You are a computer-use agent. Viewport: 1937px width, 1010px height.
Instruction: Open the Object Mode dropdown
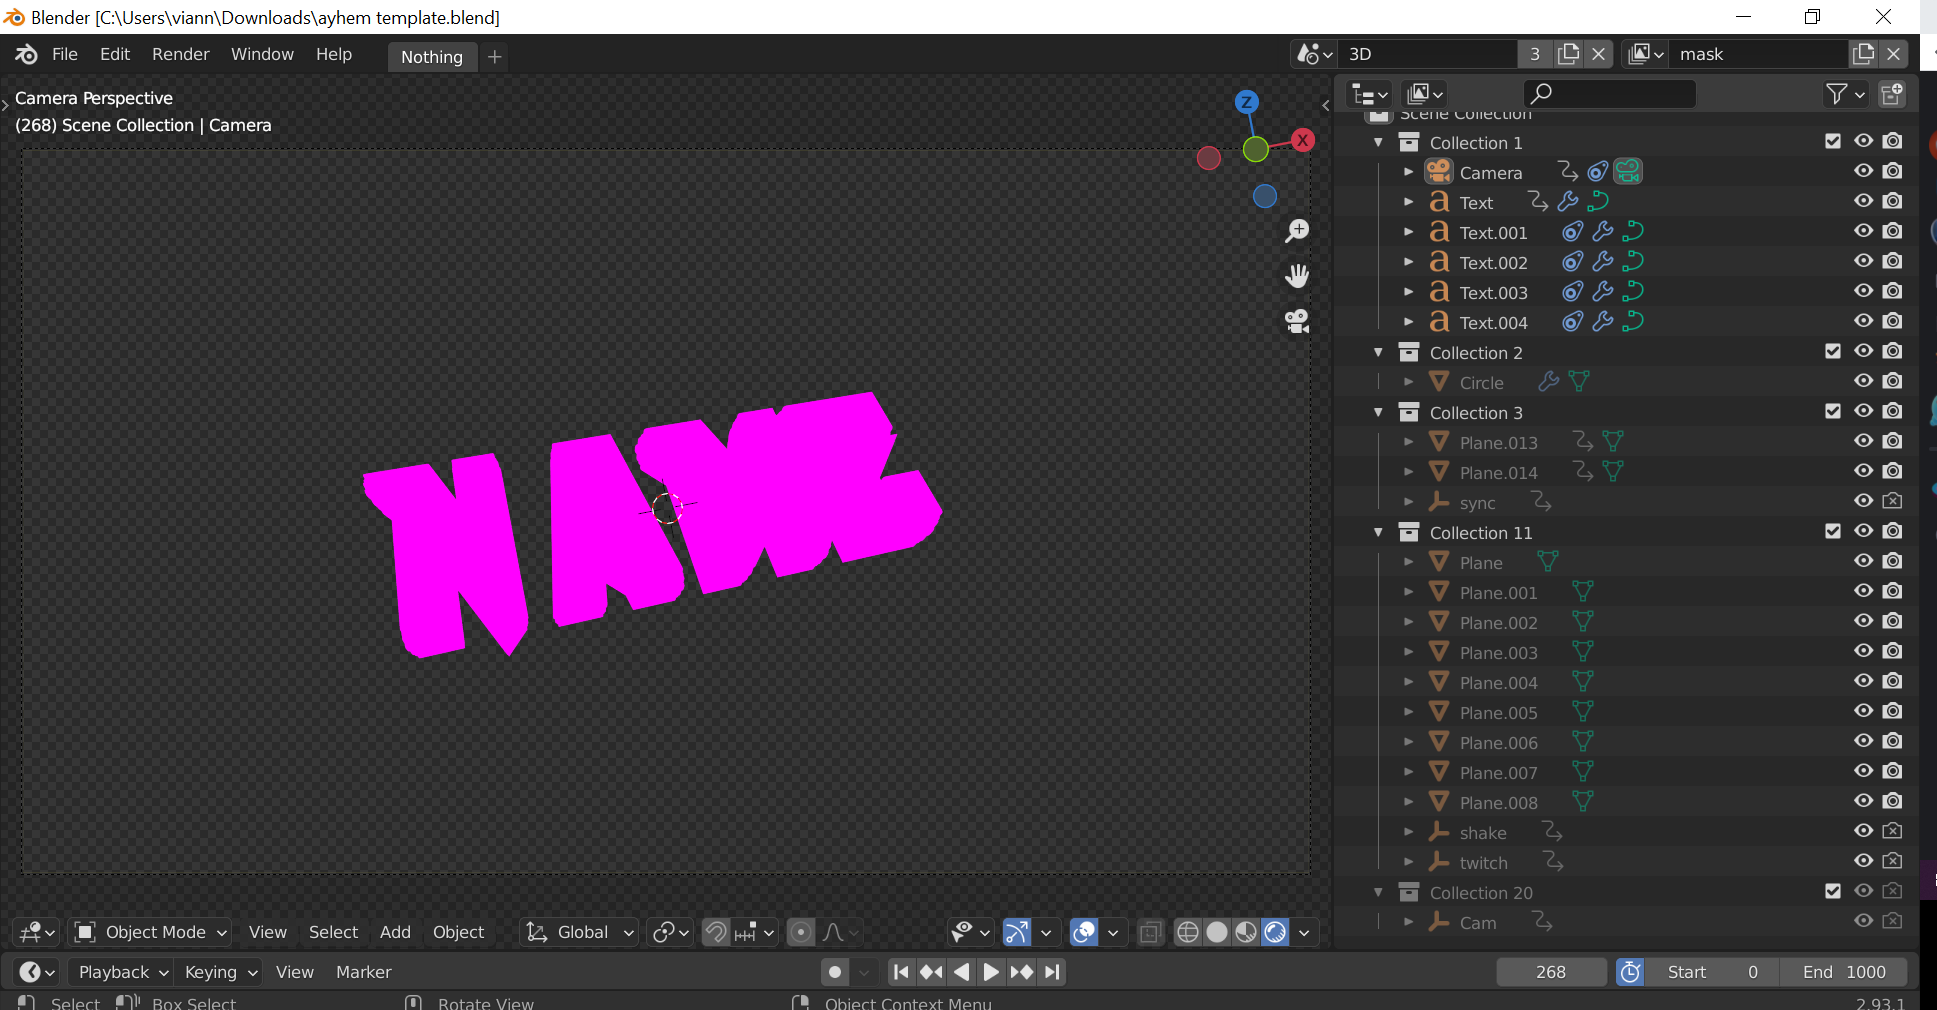pyautogui.click(x=151, y=932)
